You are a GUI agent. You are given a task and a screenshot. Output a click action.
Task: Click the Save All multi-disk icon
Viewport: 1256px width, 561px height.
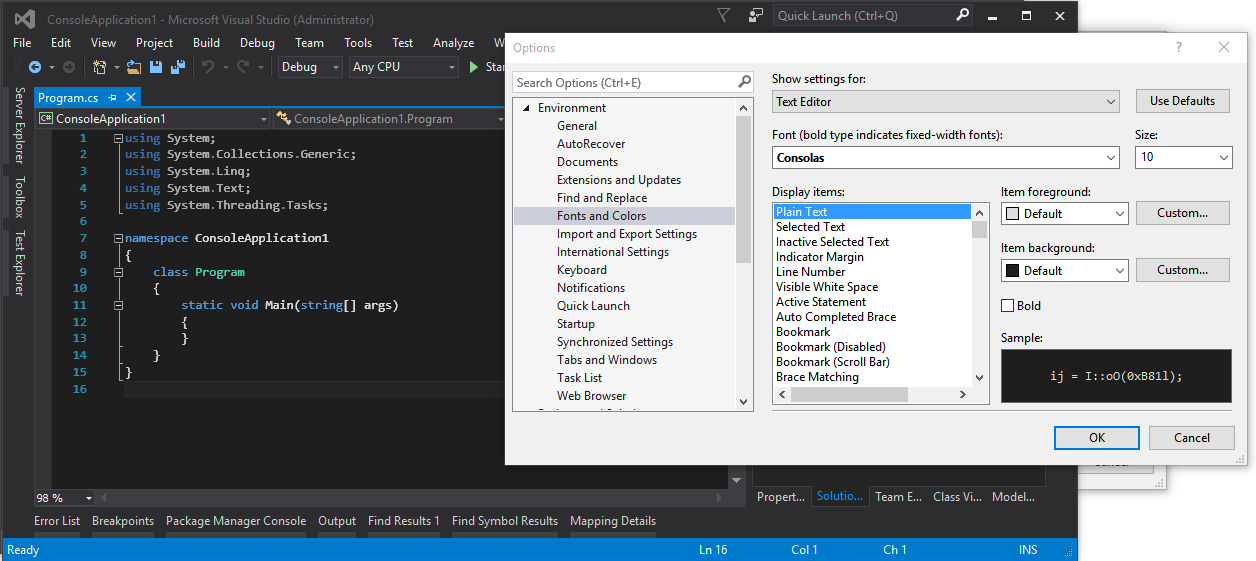178,67
